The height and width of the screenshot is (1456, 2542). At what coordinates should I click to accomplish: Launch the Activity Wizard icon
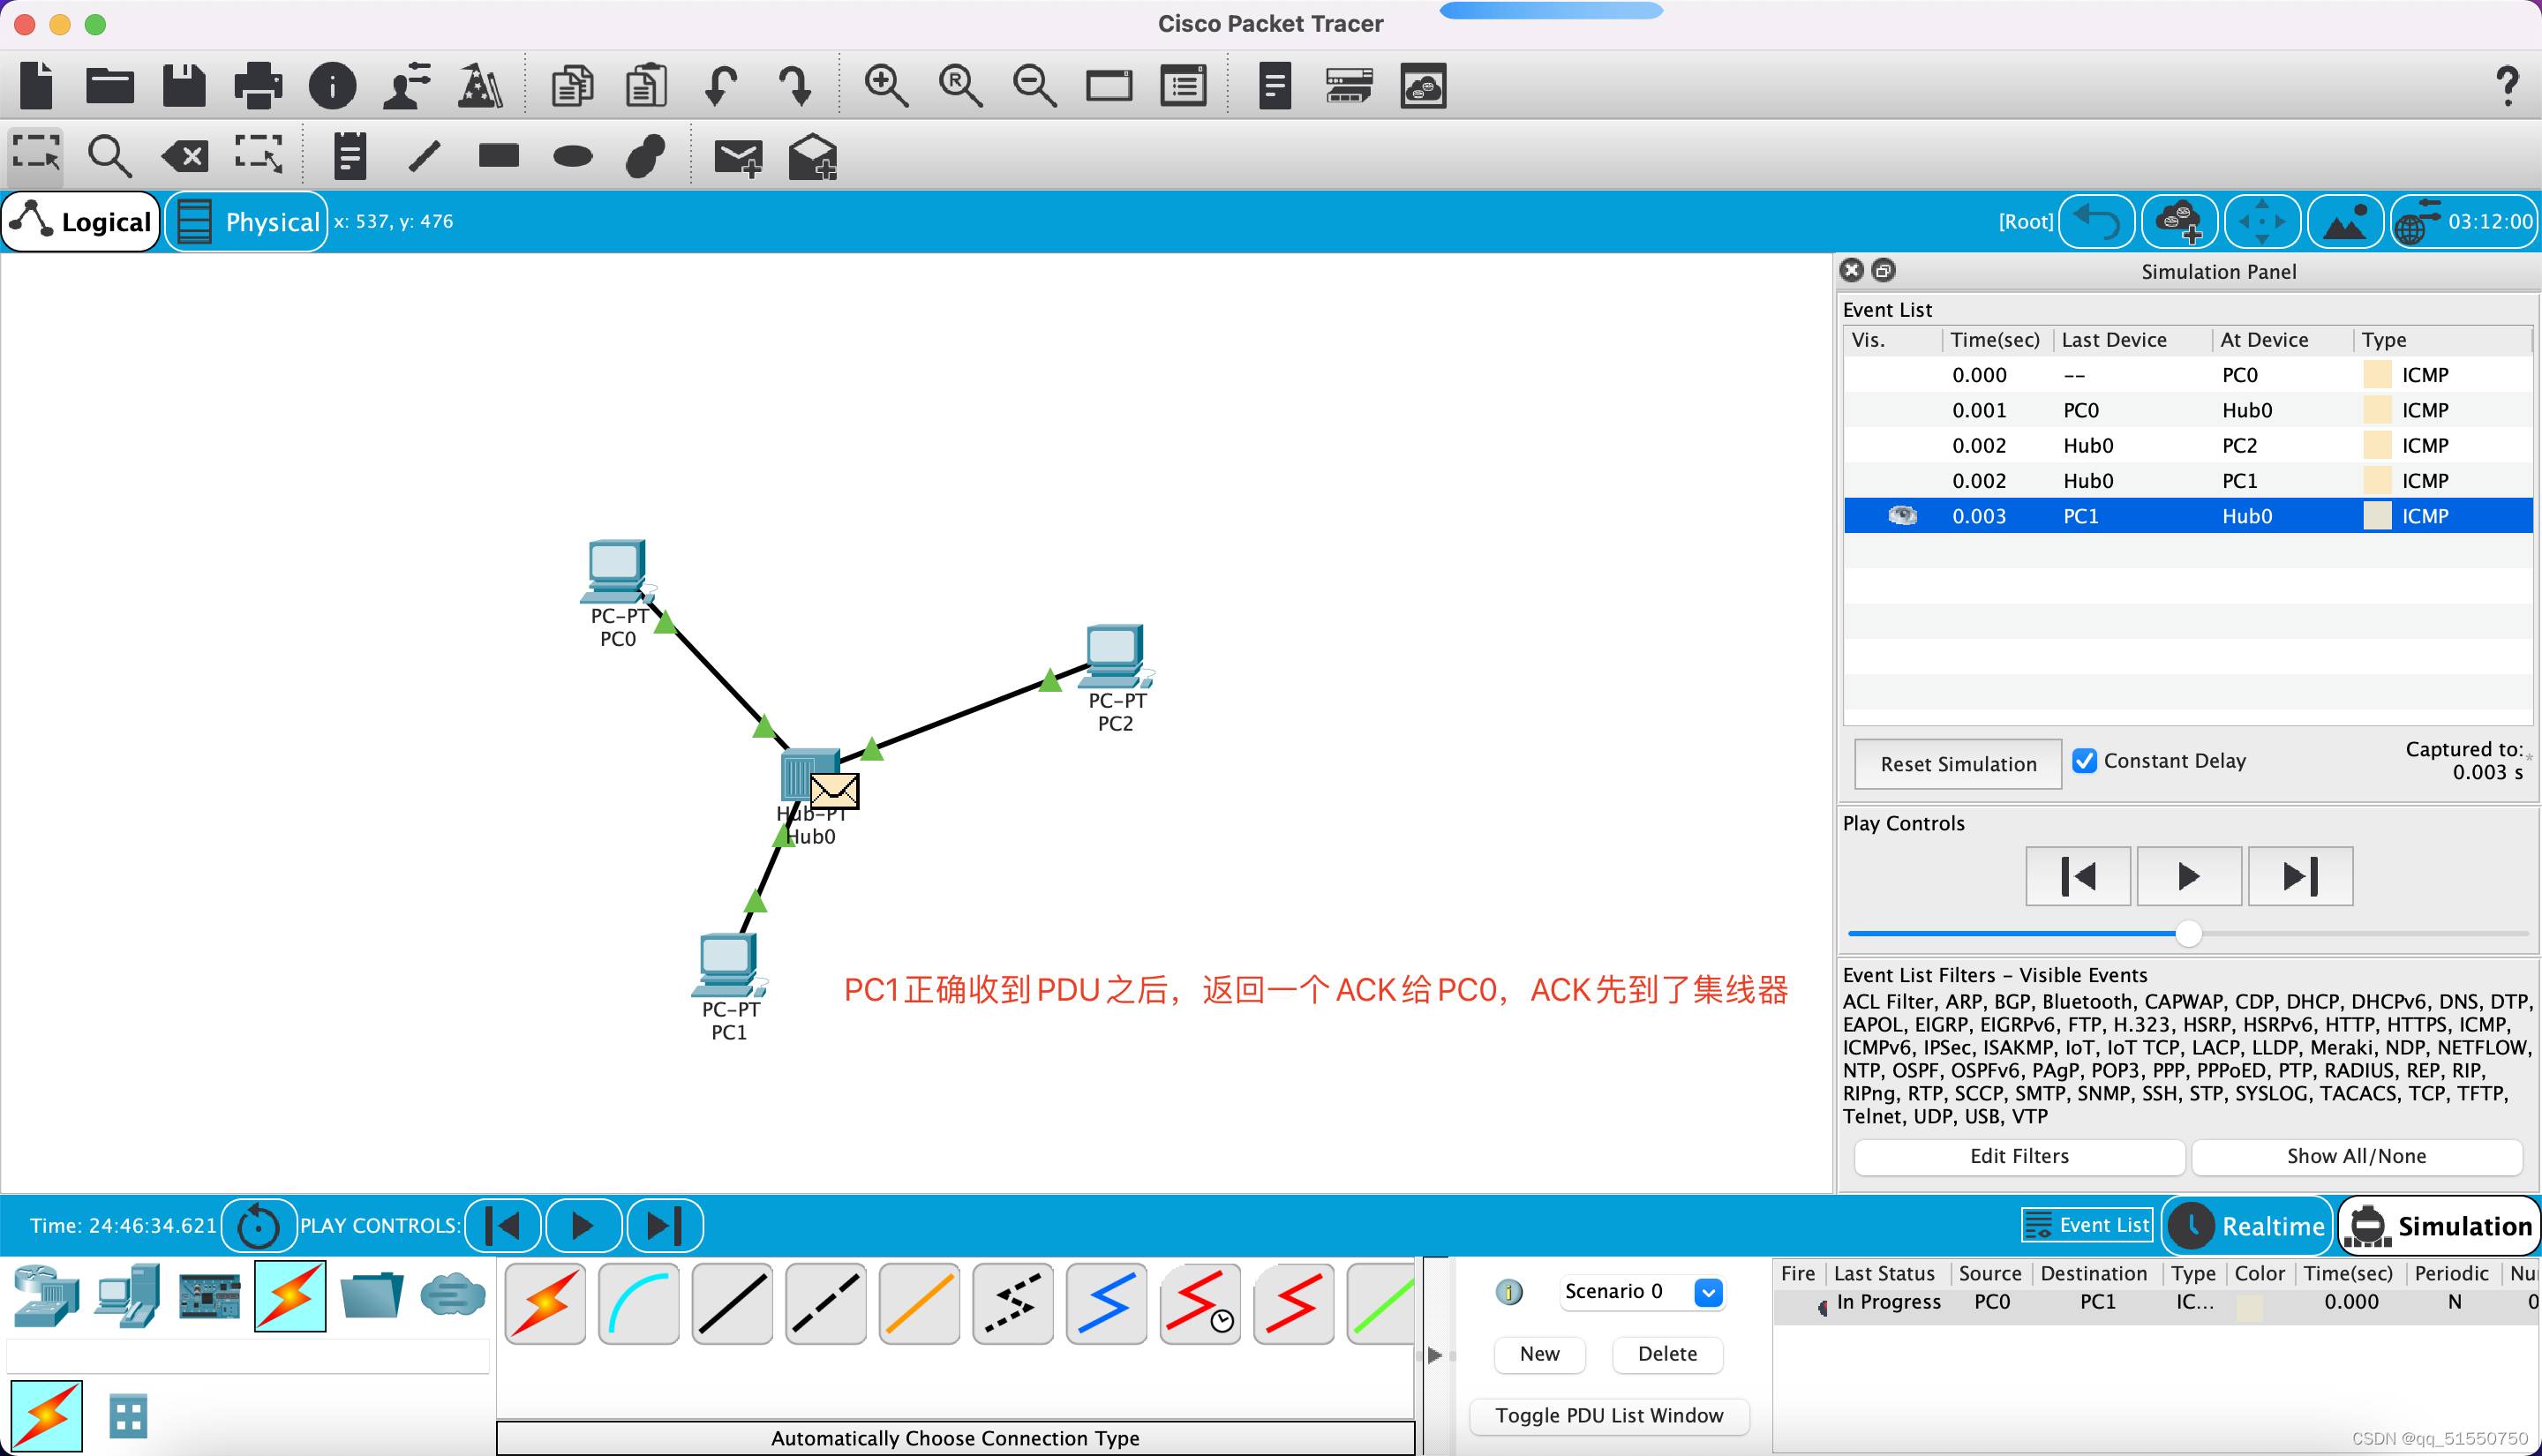coord(407,85)
